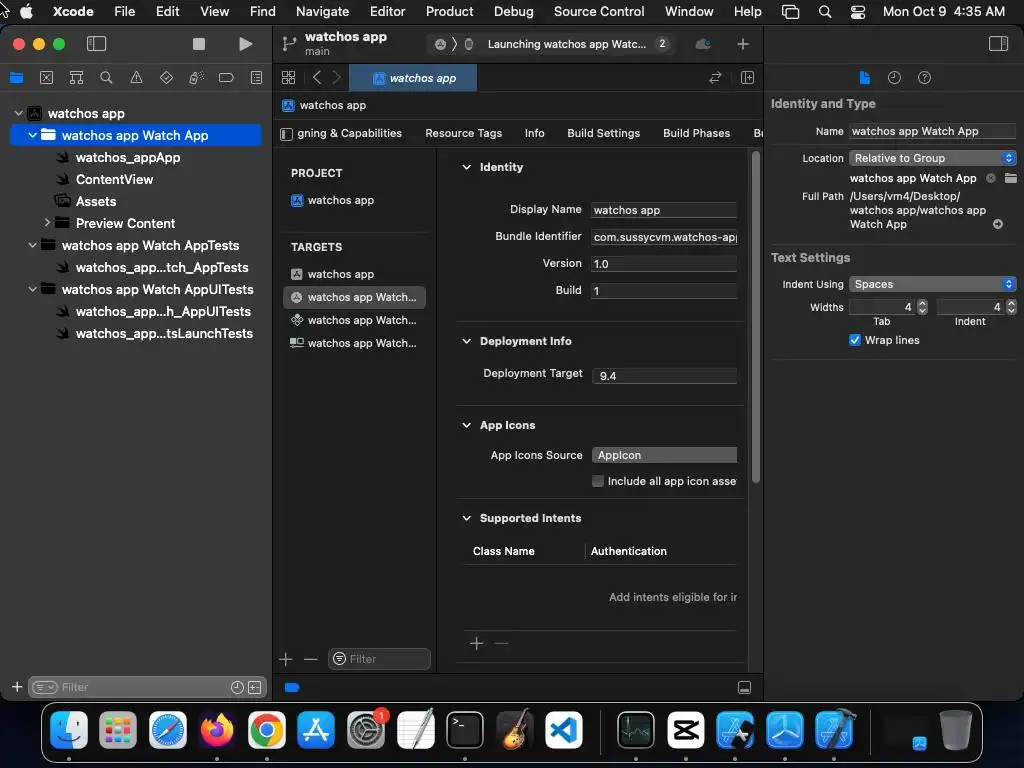Collapse the App Icons section
Screen dimensions: 1024x768
tap(466, 425)
